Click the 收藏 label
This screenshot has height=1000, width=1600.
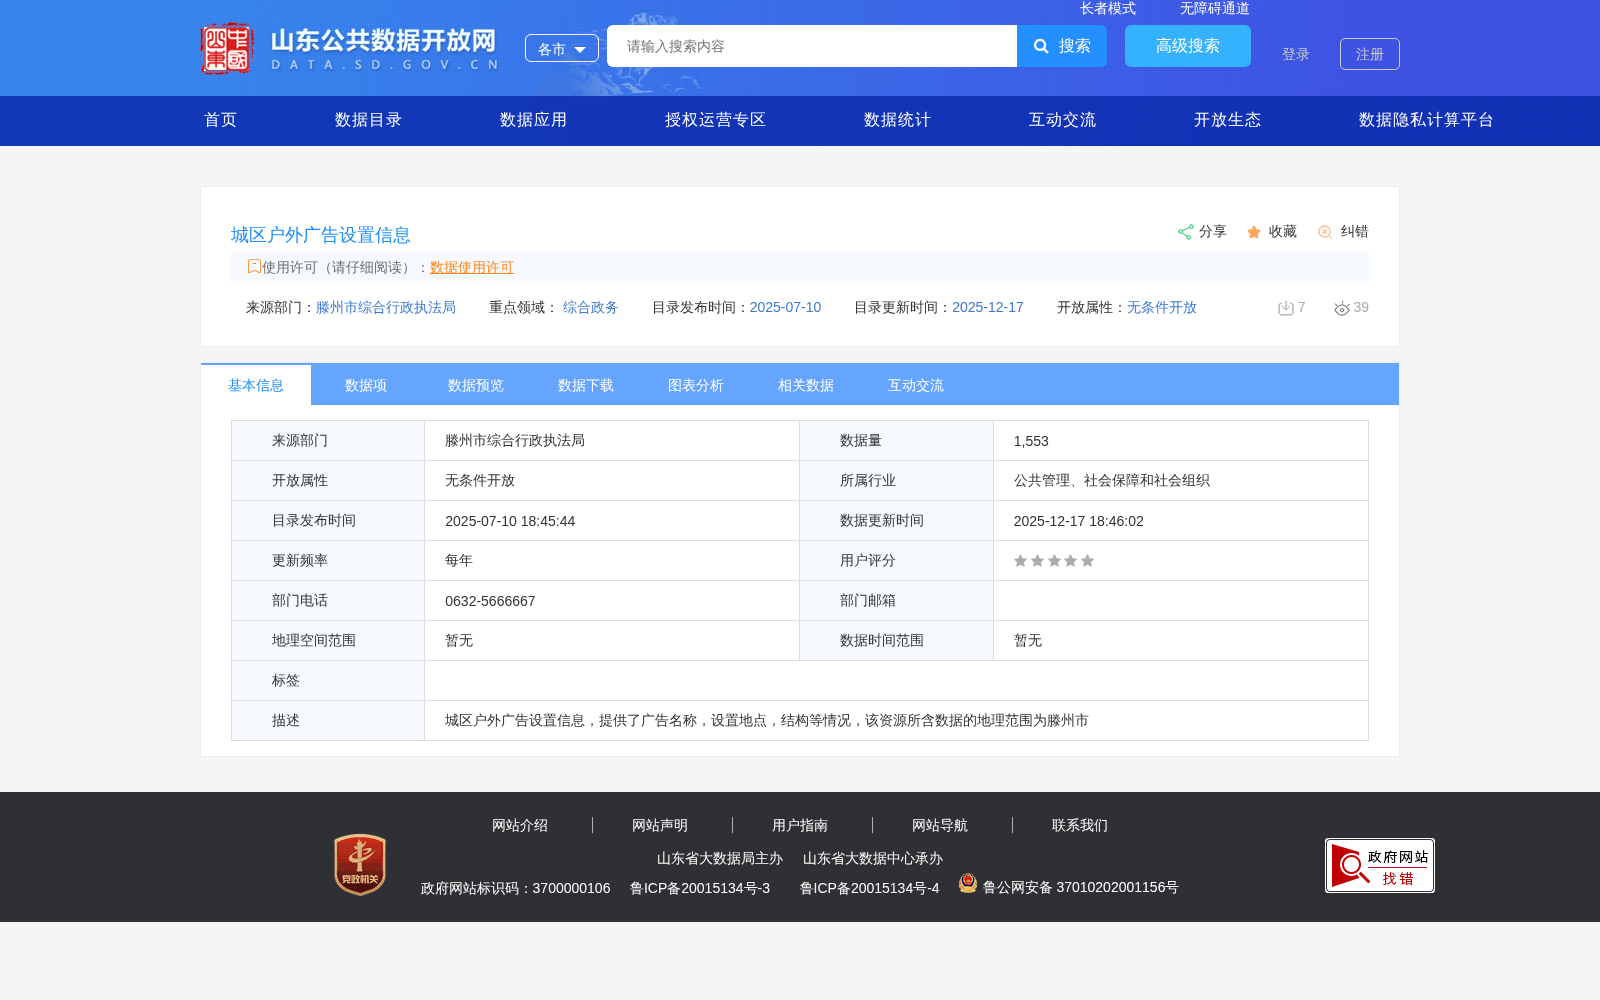tap(1283, 231)
